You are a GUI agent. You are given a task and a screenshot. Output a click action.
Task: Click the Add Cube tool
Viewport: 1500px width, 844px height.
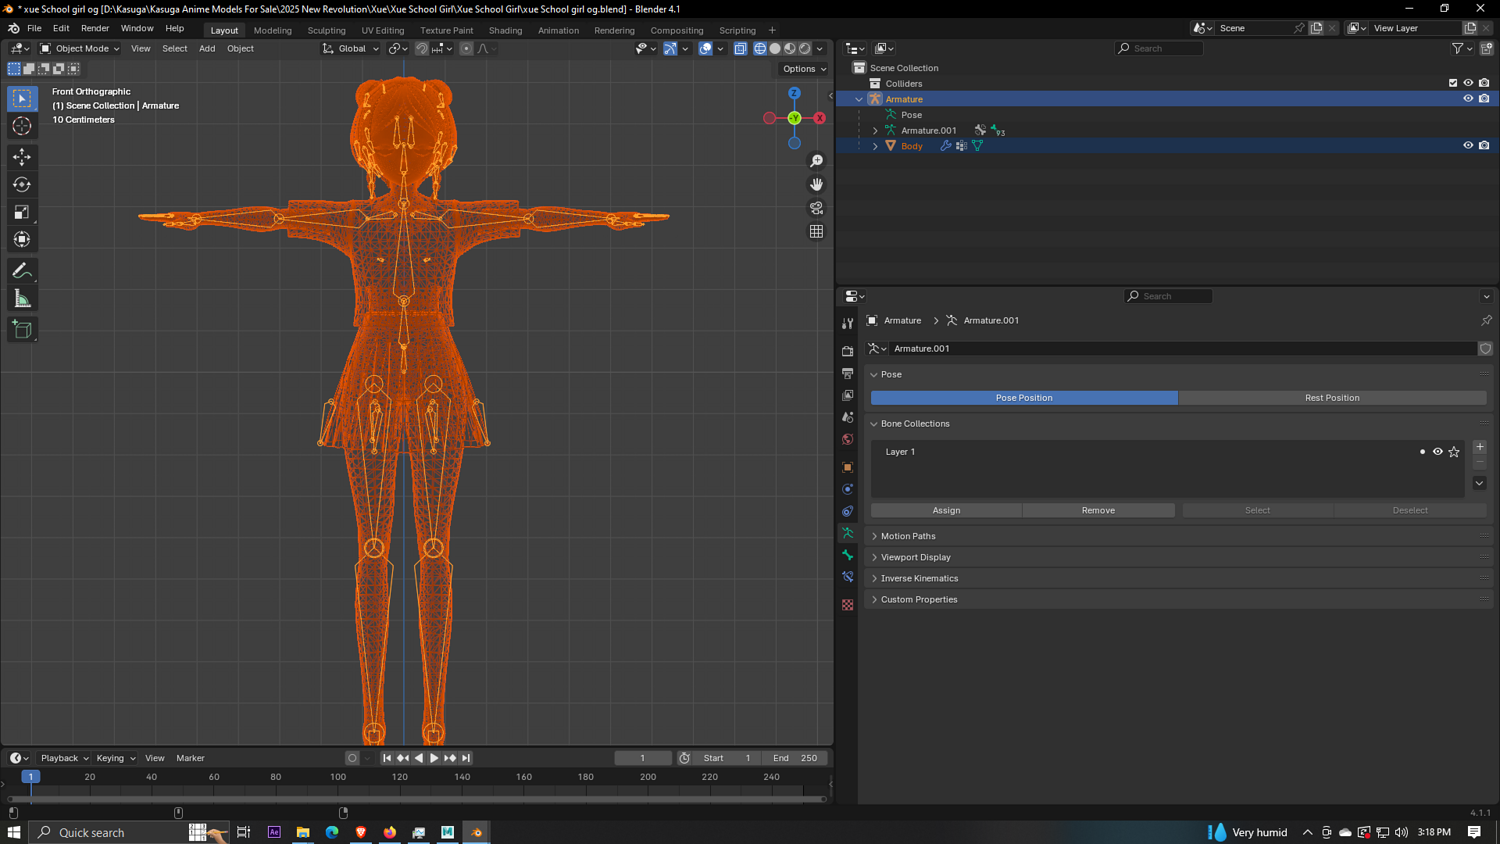tap(22, 330)
